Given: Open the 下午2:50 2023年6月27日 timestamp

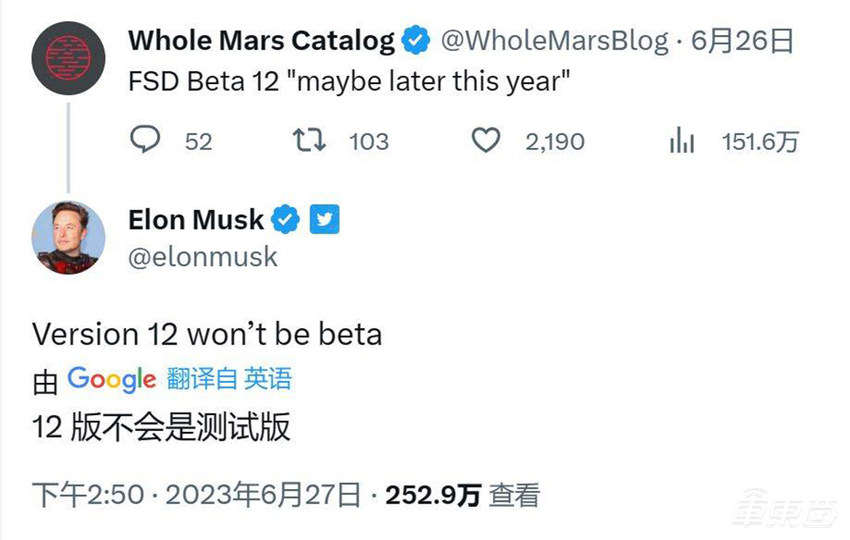Looking at the screenshot, I should pyautogui.click(x=196, y=495).
